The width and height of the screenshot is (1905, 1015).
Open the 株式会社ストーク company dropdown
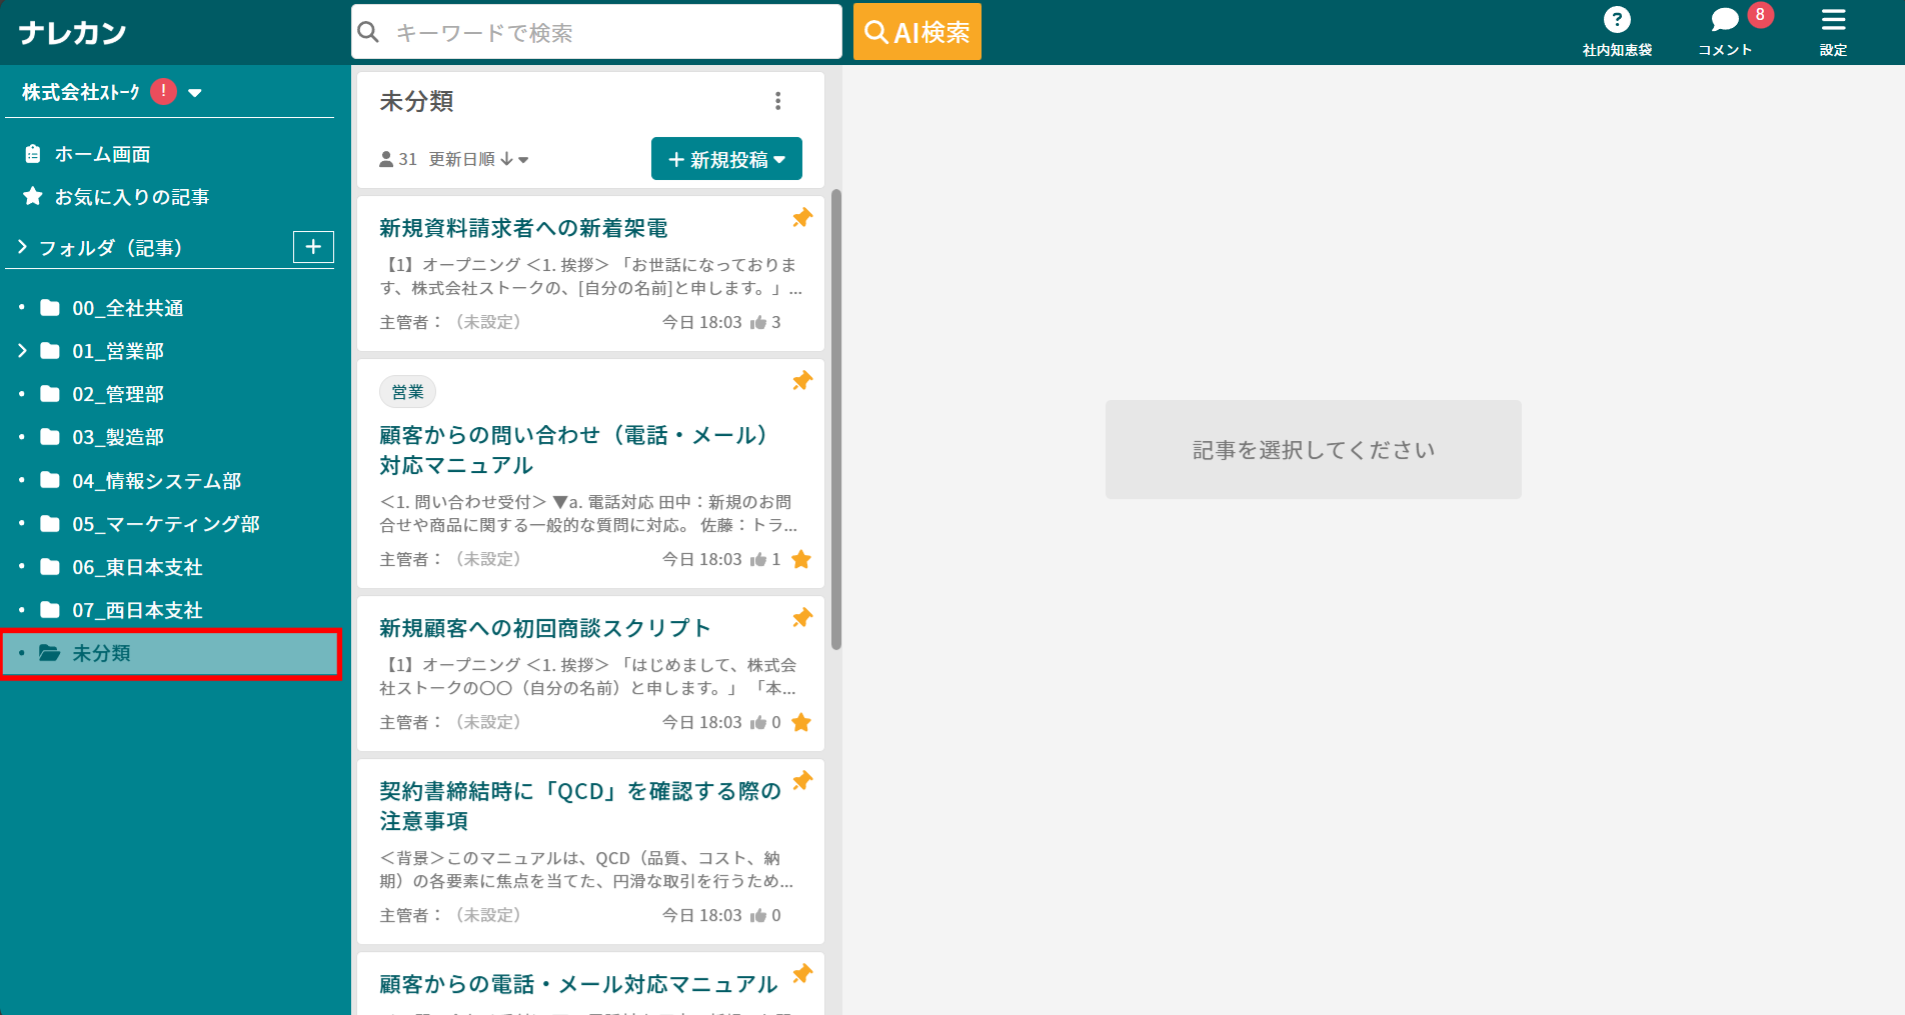coord(196,92)
